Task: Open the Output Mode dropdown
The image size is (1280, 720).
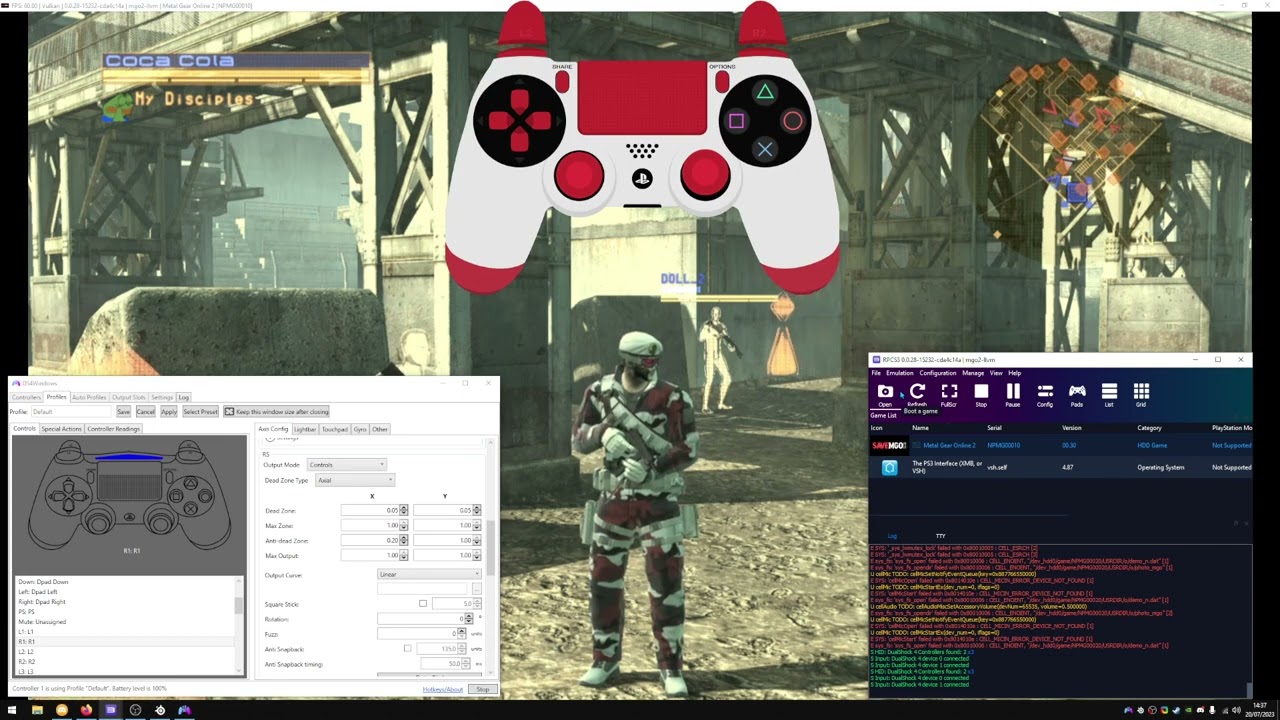Action: click(346, 465)
